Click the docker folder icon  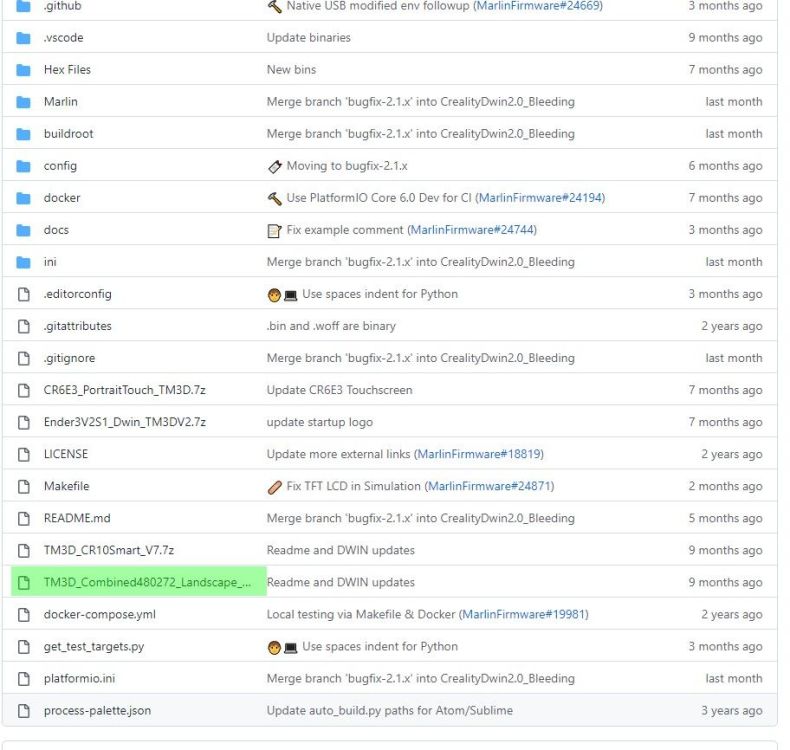pyautogui.click(x=23, y=198)
